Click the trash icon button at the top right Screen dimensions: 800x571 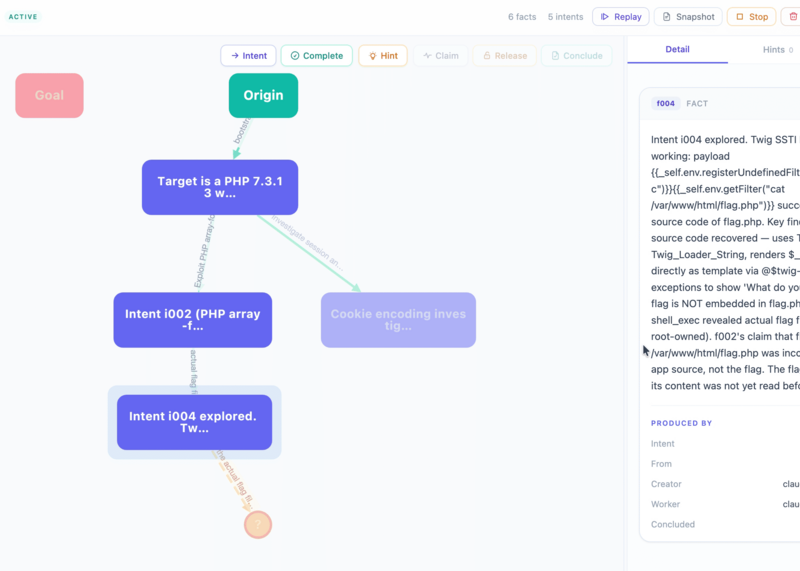pos(793,17)
